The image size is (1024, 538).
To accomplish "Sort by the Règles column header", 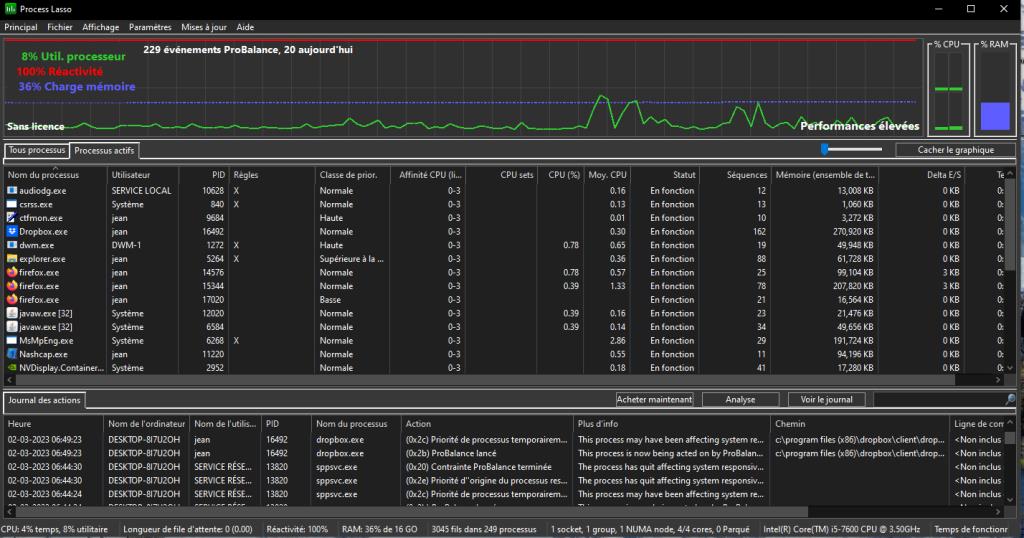I will 271,174.
